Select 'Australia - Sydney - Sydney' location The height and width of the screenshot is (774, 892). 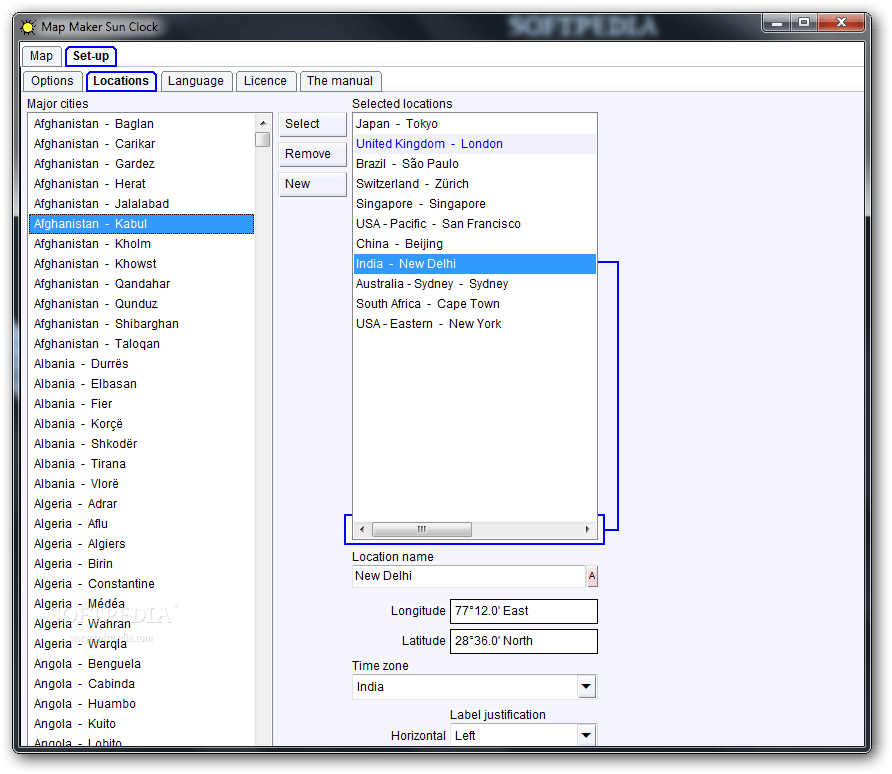click(475, 284)
